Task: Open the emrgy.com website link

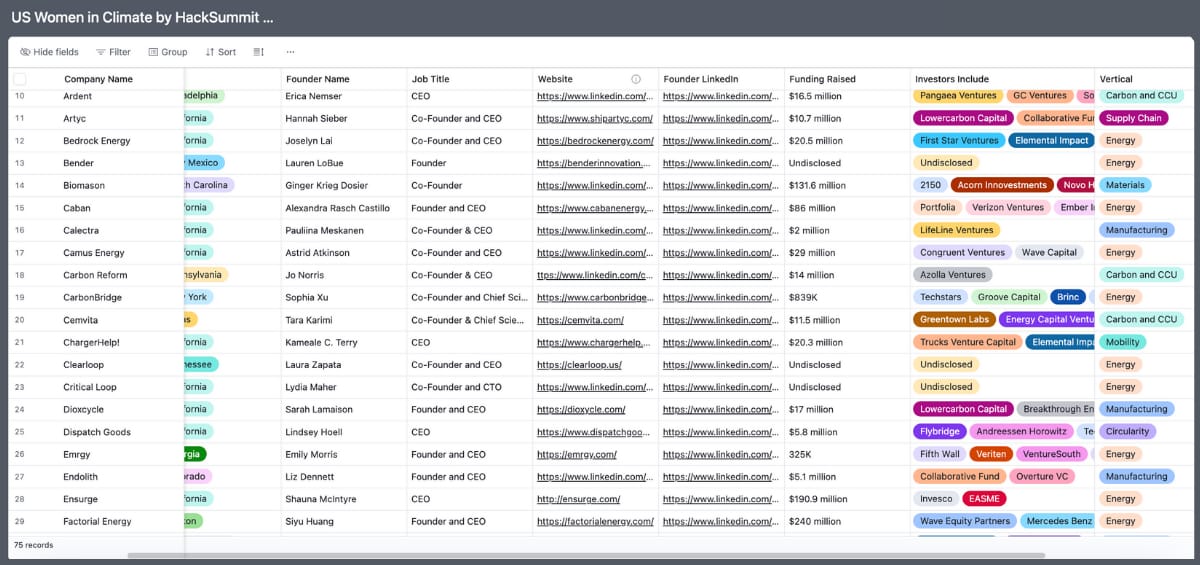Action: coord(577,454)
